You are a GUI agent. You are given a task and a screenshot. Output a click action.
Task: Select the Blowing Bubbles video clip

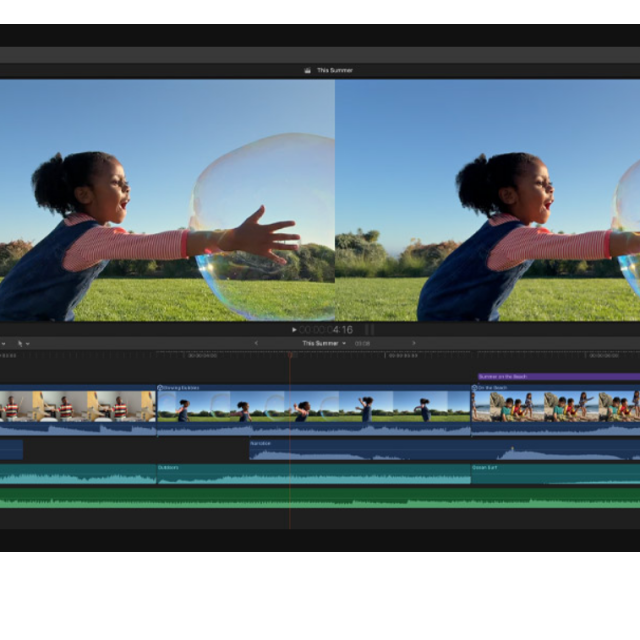(313, 408)
